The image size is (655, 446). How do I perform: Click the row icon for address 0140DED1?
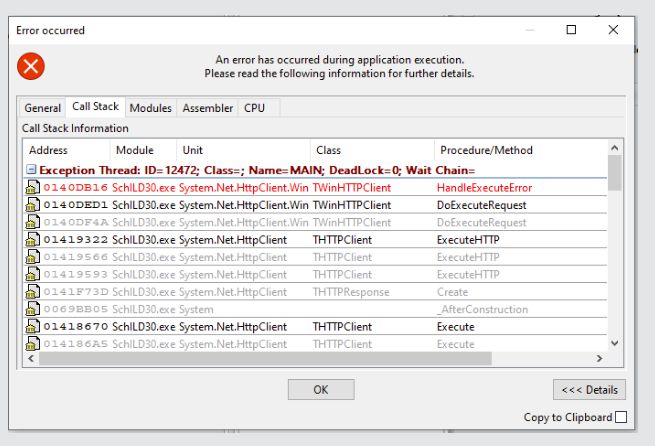tap(33, 205)
